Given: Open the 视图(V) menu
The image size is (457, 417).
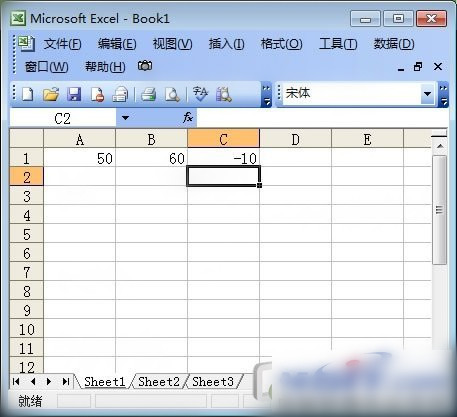Looking at the screenshot, I should [172, 44].
